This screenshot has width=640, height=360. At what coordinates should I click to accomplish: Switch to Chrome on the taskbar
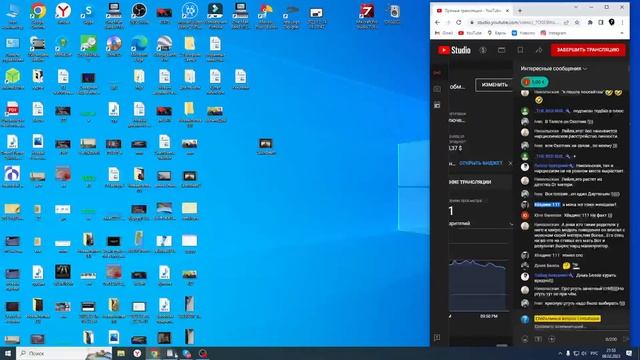154,353
